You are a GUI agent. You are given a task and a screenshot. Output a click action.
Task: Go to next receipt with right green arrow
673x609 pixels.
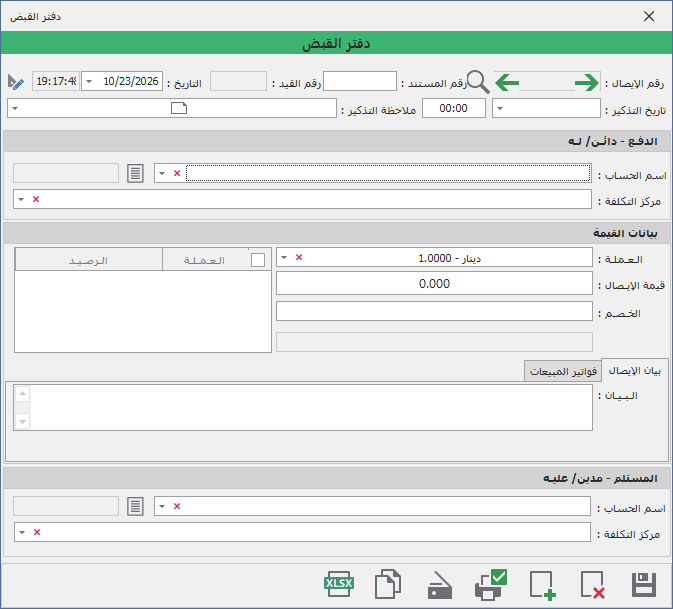586,82
